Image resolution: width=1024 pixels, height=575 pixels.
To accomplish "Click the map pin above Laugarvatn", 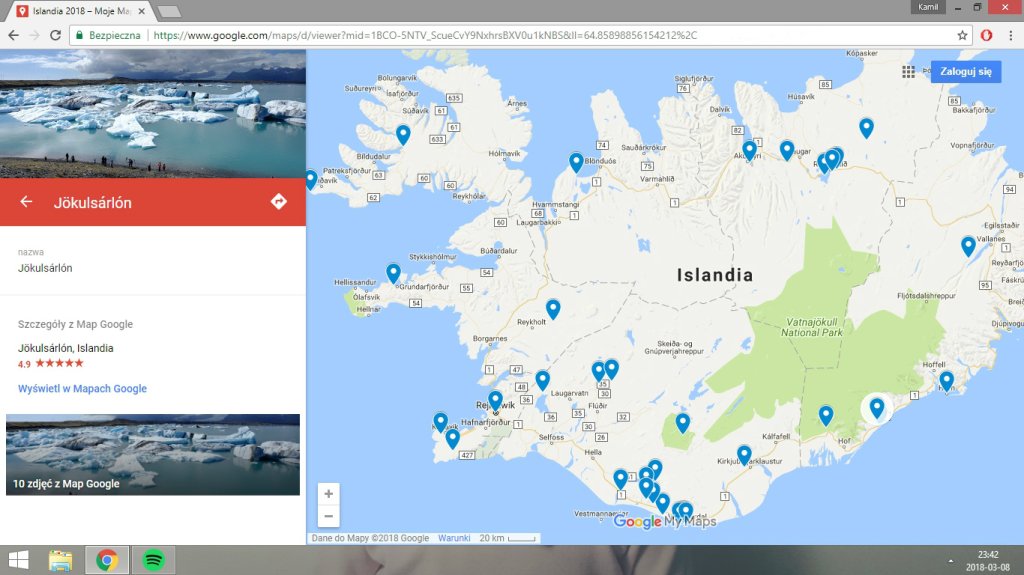I will point(543,380).
